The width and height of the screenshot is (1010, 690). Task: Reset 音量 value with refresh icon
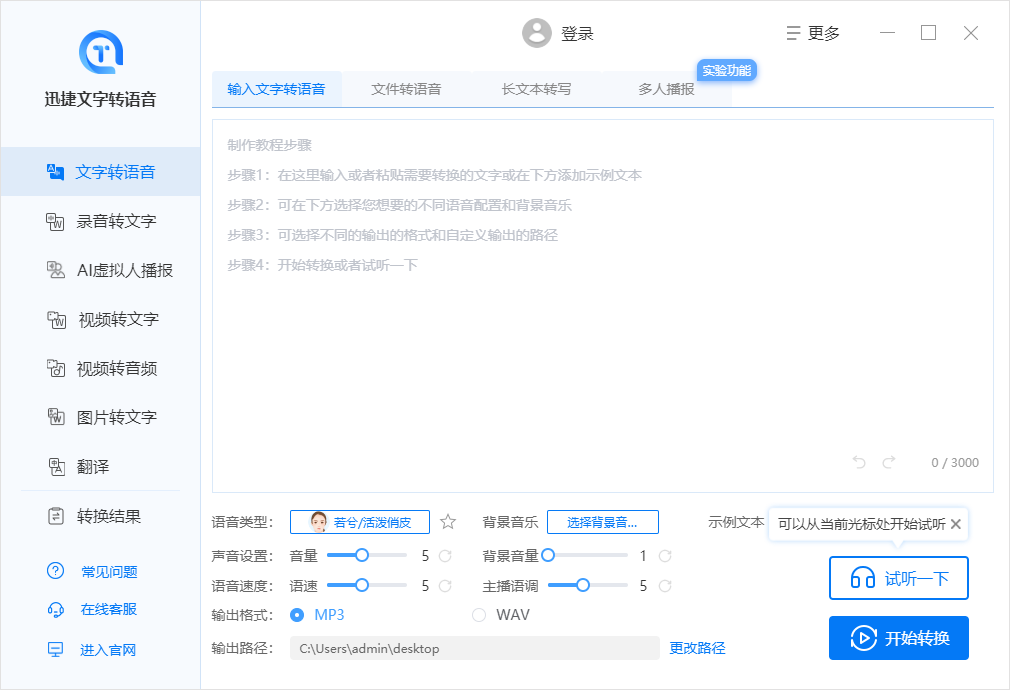point(445,556)
